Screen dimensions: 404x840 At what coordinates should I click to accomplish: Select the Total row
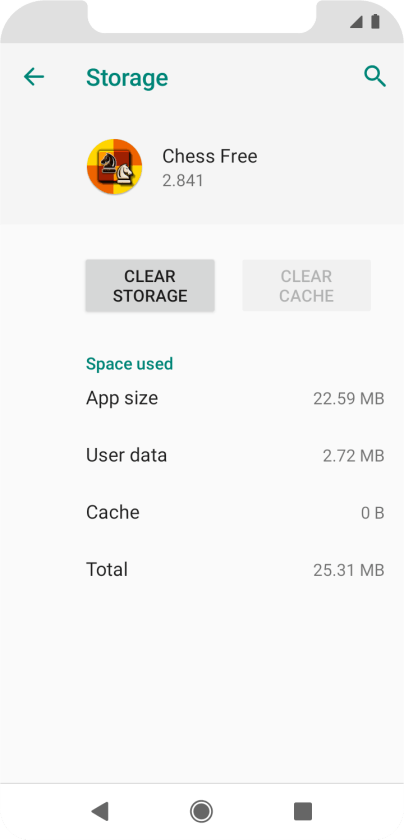(235, 569)
